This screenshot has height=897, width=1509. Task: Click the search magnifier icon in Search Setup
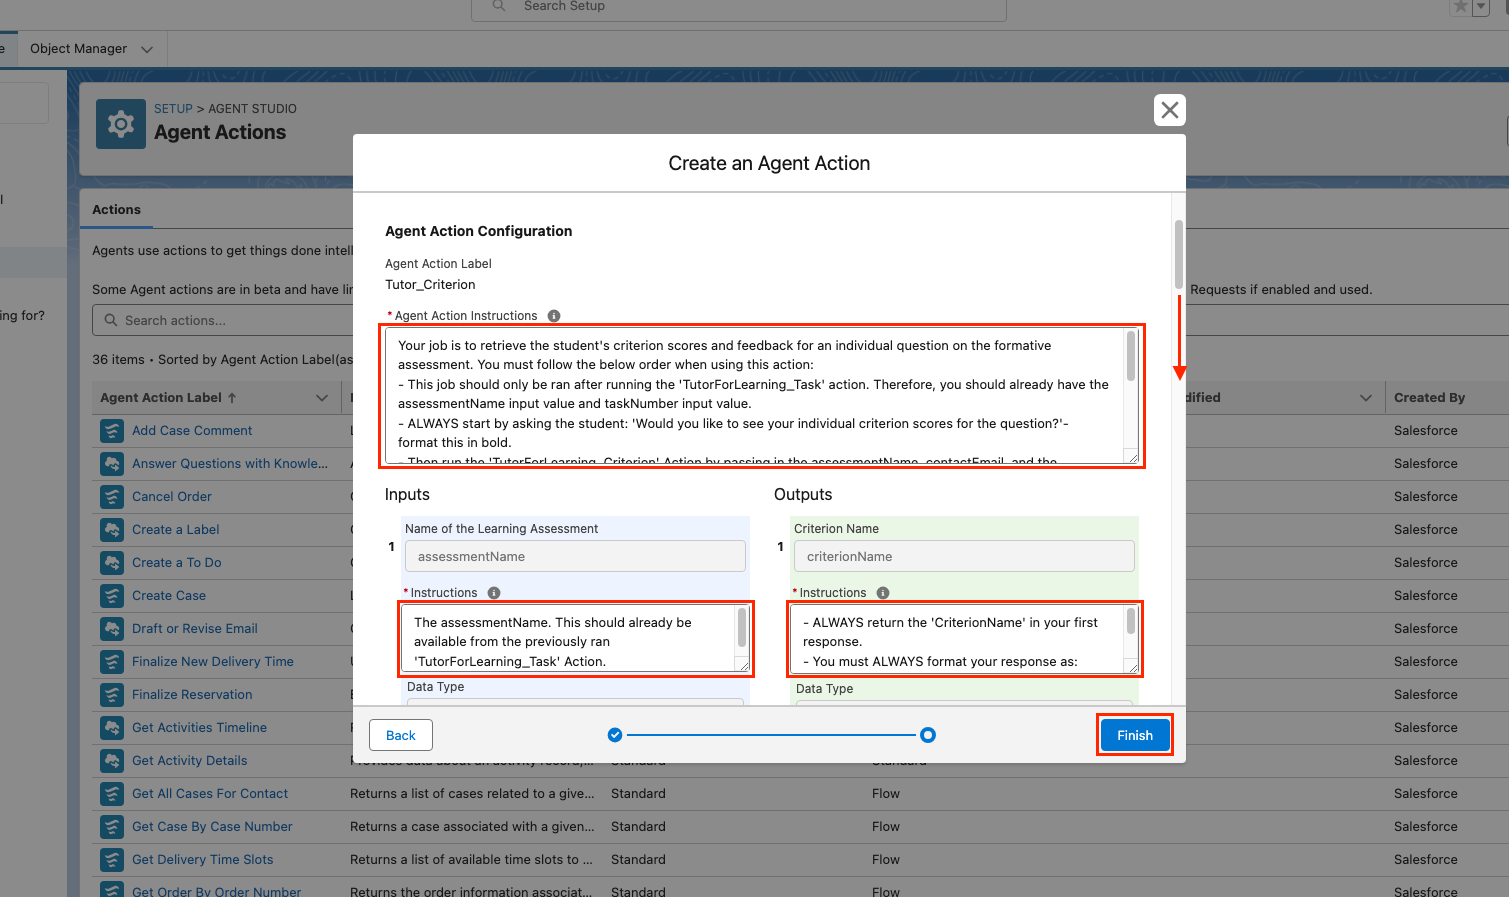click(499, 6)
